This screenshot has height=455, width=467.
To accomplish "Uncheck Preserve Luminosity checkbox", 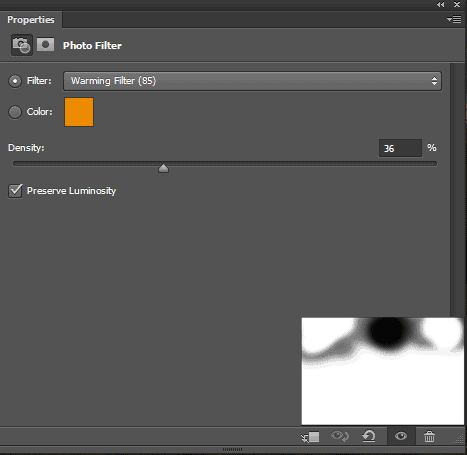I will [x=15, y=191].
